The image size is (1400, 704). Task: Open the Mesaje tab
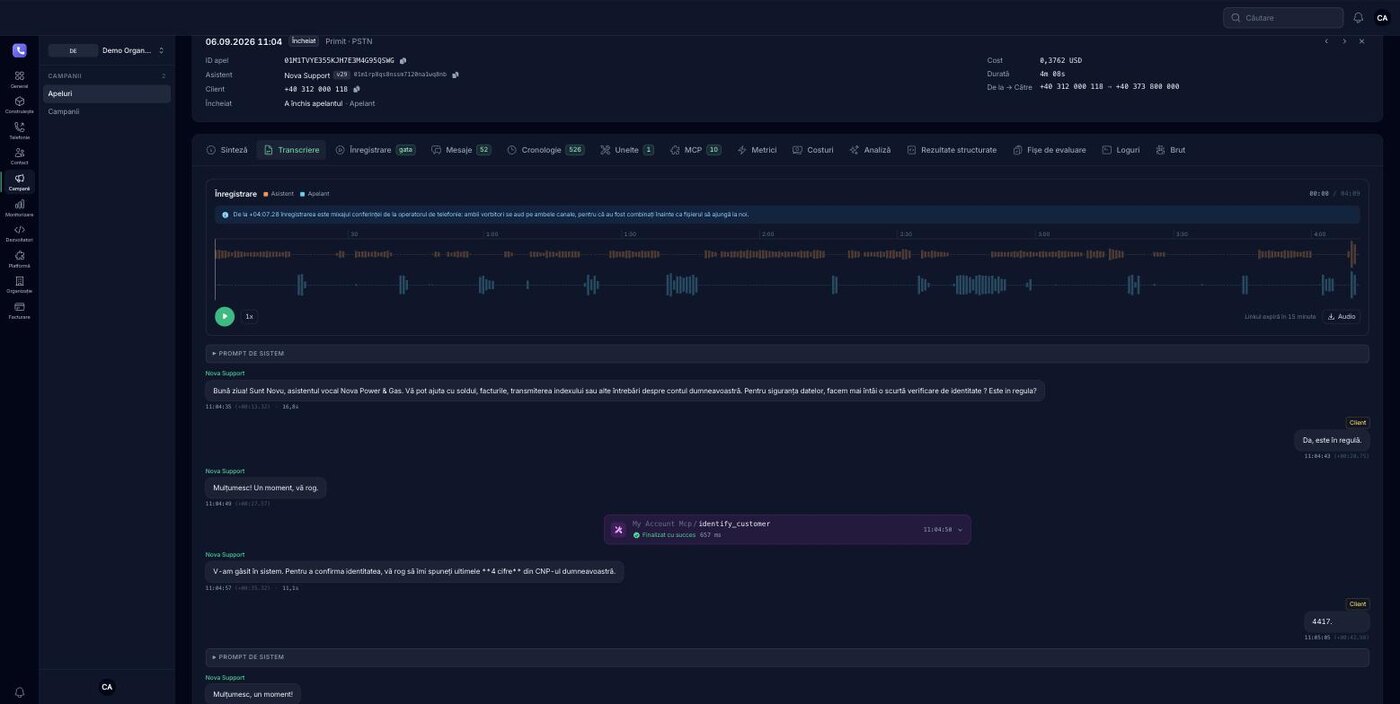coord(461,150)
